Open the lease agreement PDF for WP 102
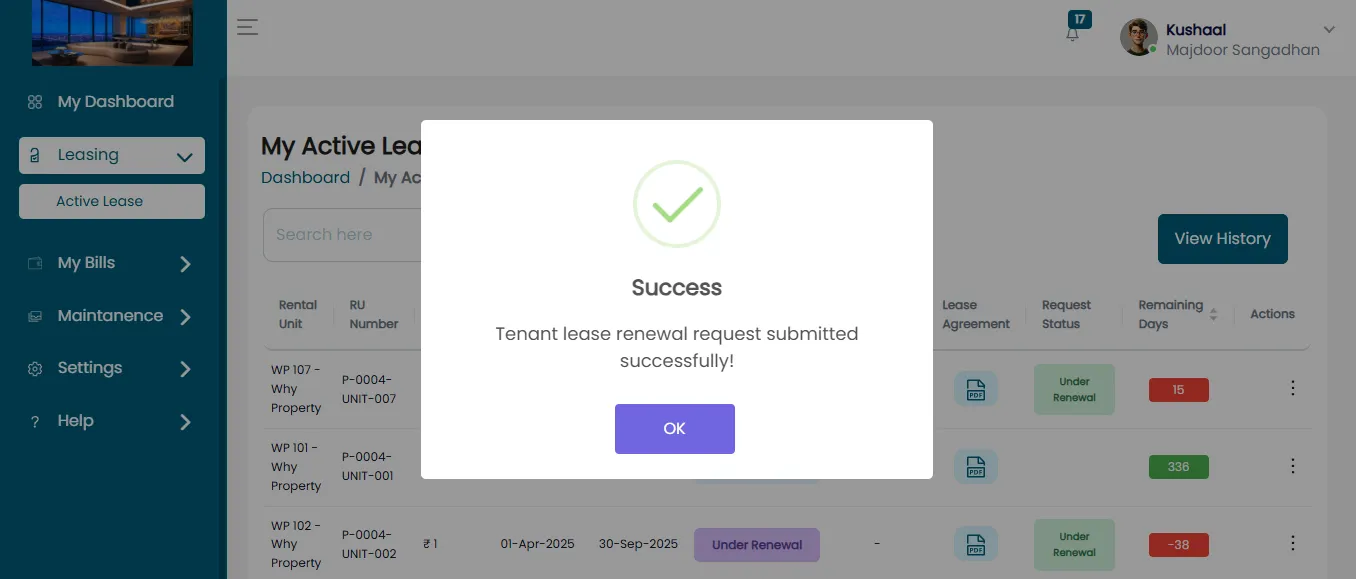1356x579 pixels. tap(975, 544)
